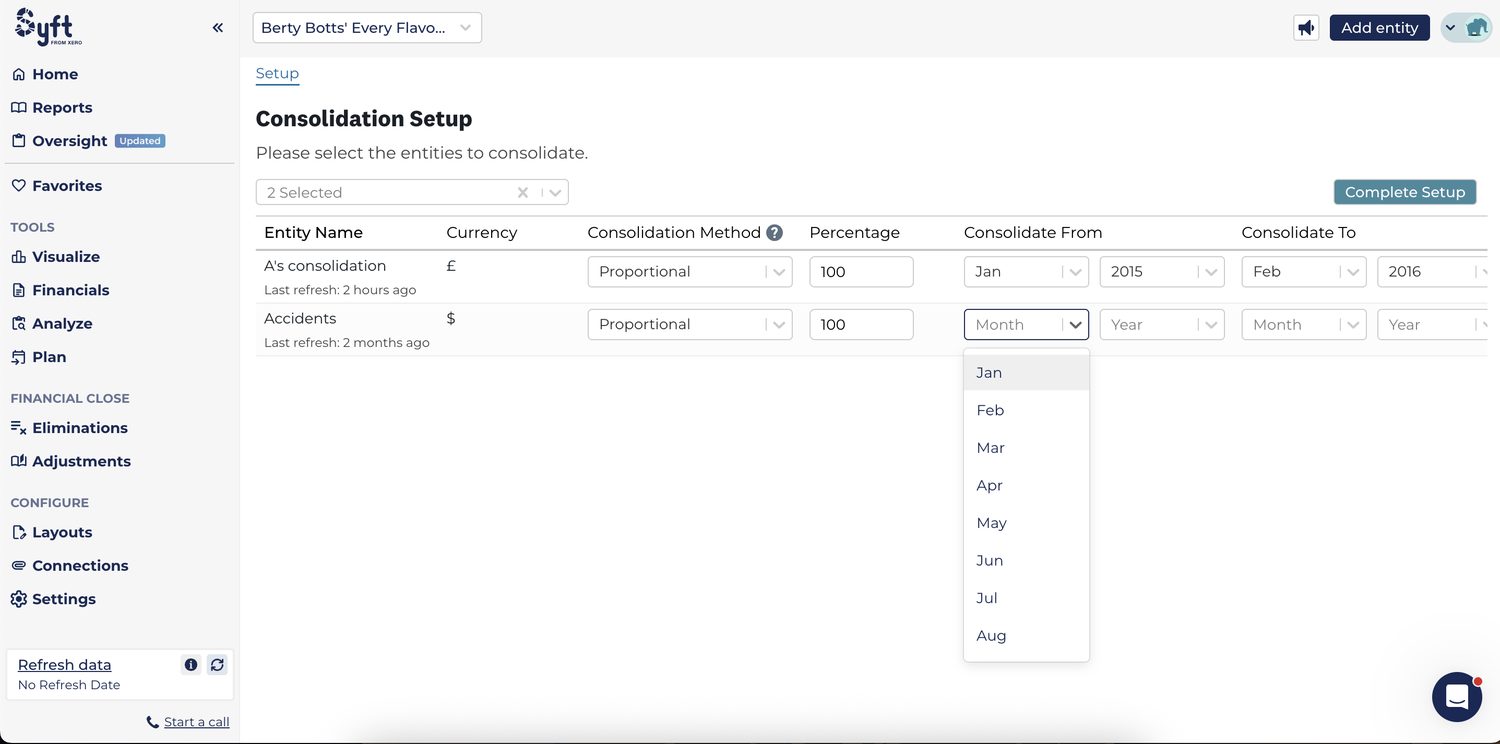Screen dimensions: 1500x744
Task: Select Mar in the month list
Action: pos(1026,448)
